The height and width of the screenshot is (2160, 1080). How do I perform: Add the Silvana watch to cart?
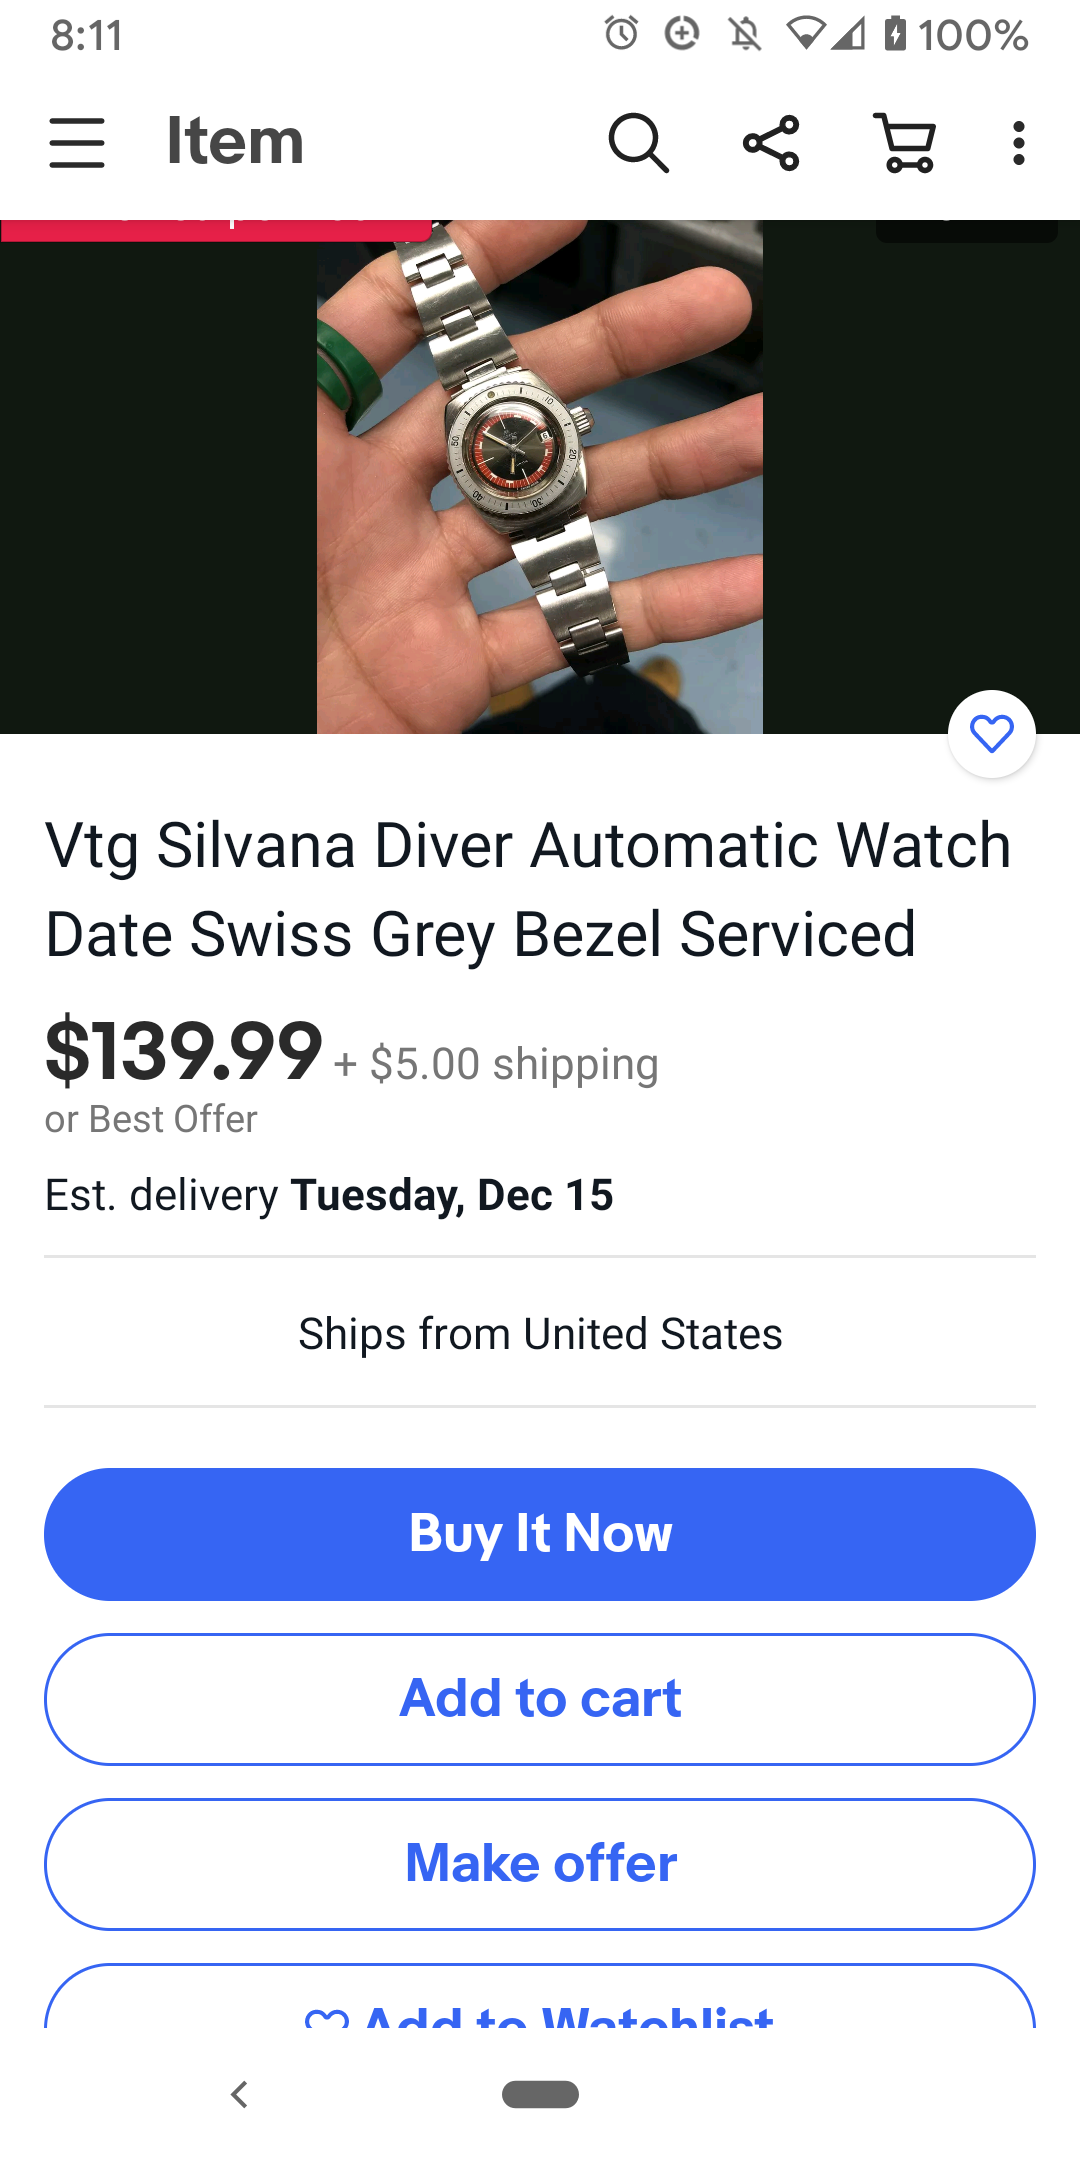tap(540, 1699)
